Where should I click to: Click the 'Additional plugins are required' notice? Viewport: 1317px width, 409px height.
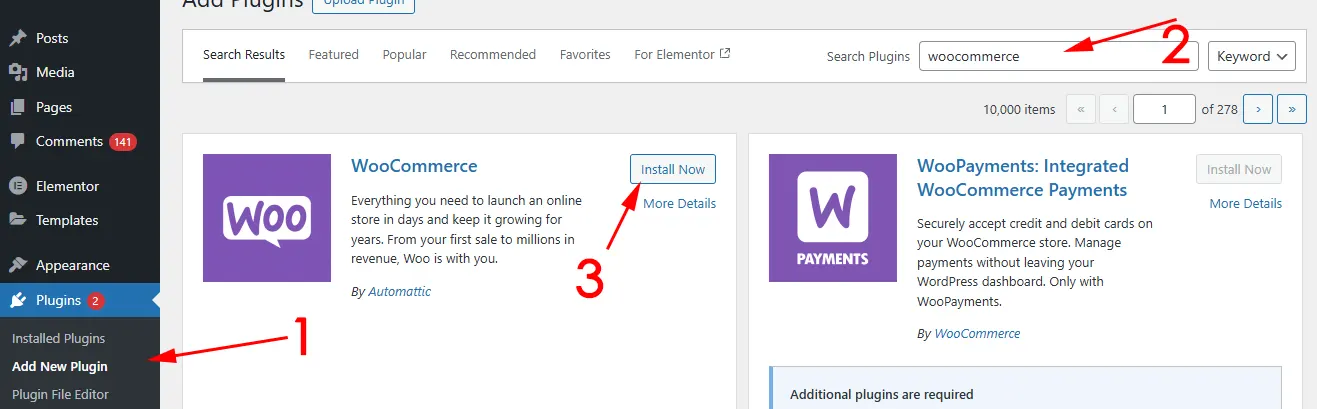(1026, 388)
